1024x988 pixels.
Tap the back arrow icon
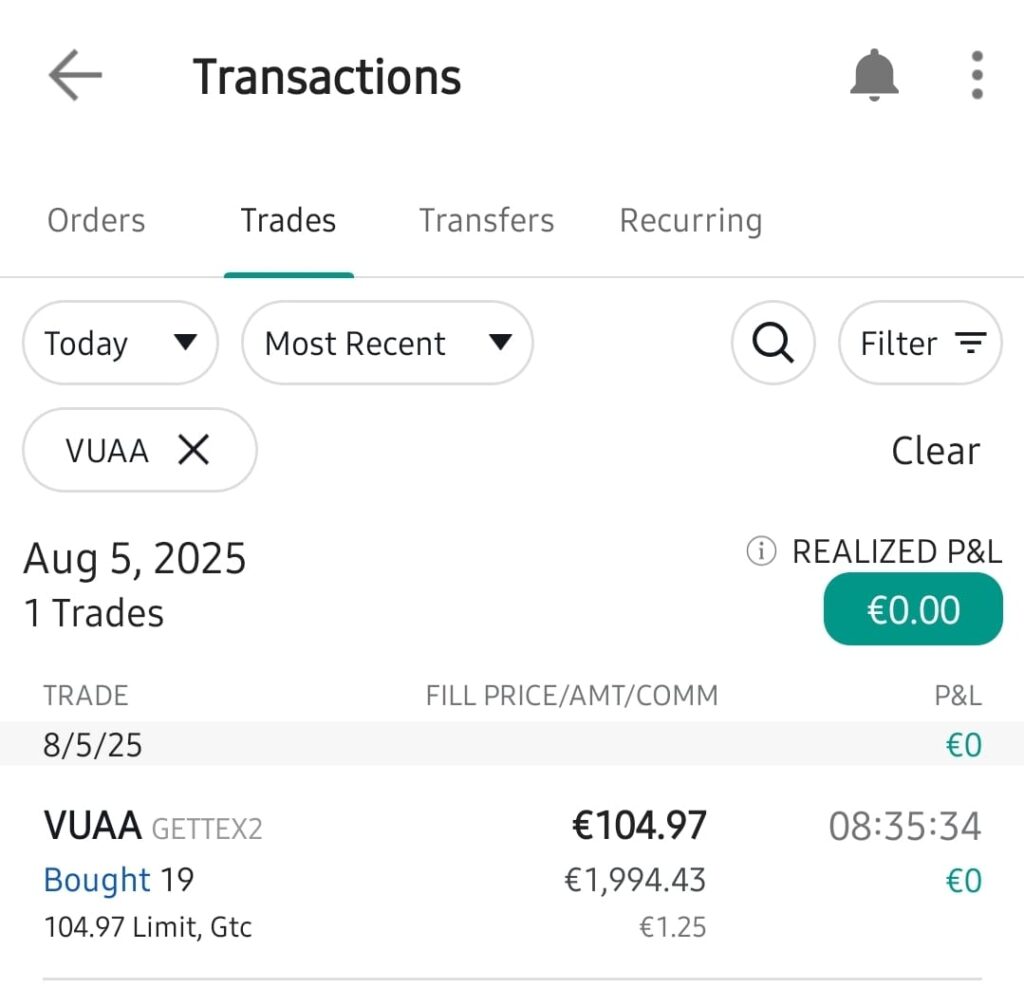(x=75, y=76)
